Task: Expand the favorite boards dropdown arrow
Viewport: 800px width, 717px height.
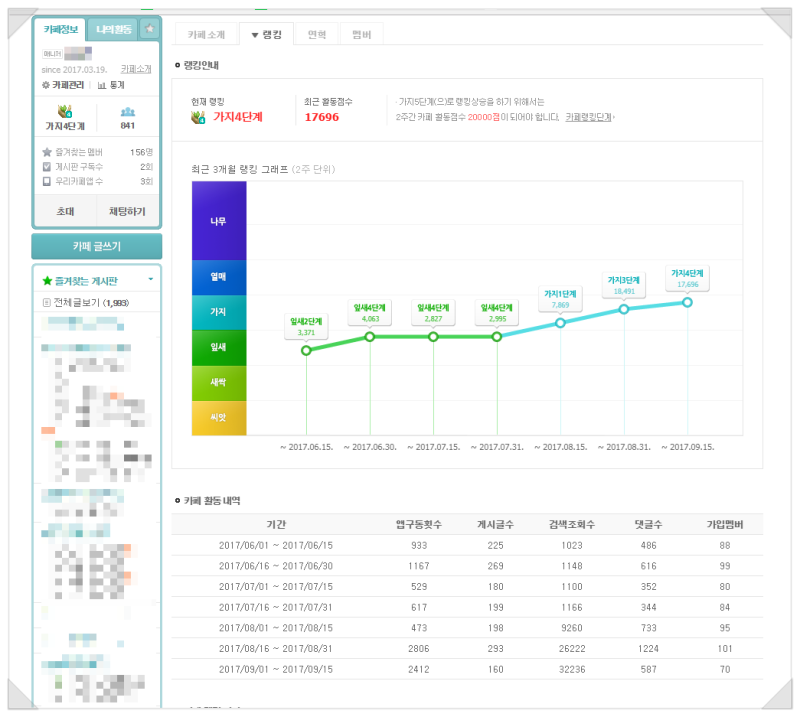Action: tap(151, 279)
